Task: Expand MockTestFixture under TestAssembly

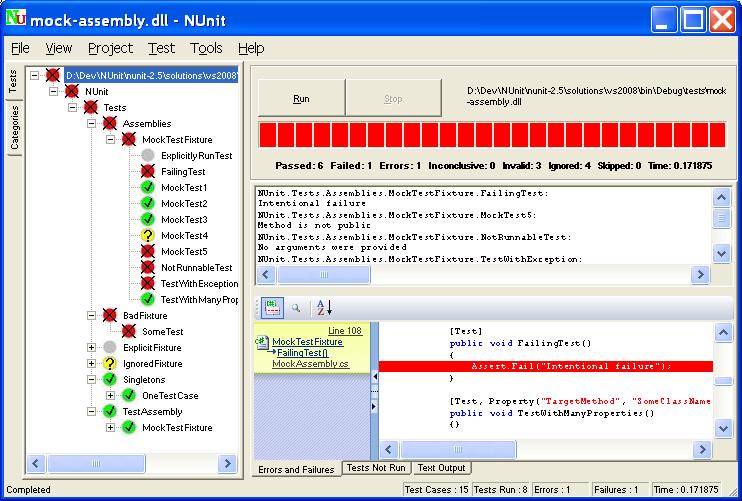Action: click(x=110, y=427)
